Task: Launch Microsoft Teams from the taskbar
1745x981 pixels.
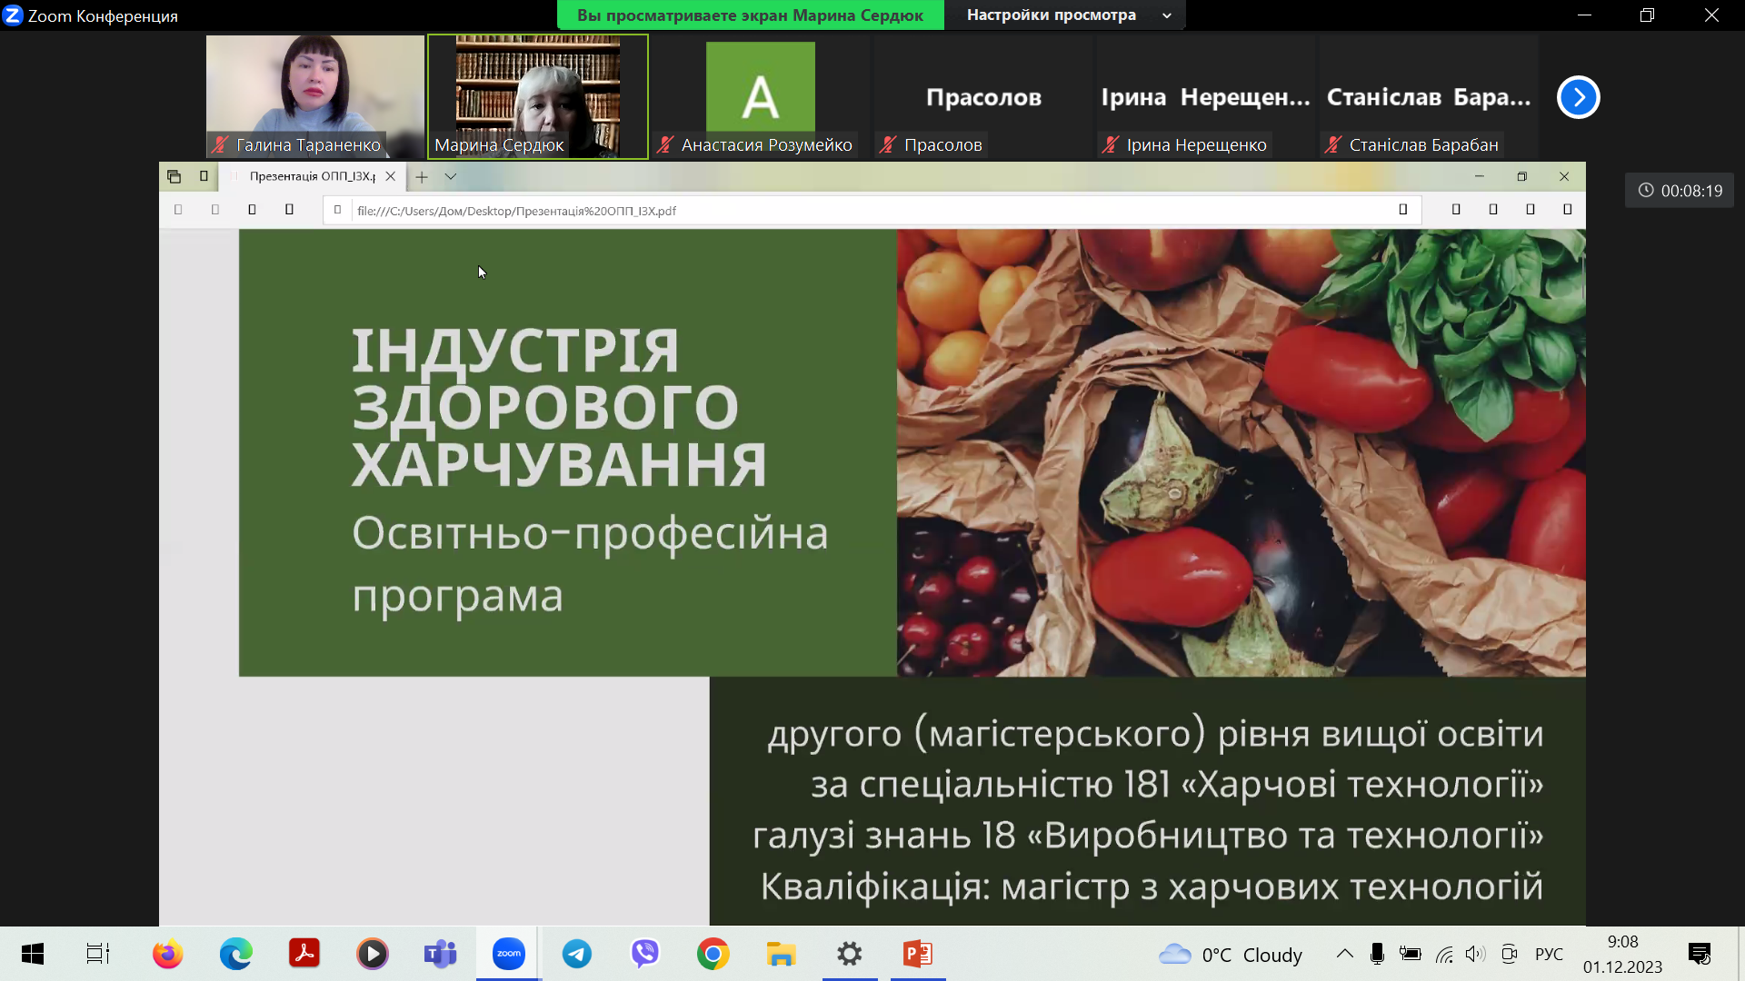Action: pyautogui.click(x=440, y=954)
